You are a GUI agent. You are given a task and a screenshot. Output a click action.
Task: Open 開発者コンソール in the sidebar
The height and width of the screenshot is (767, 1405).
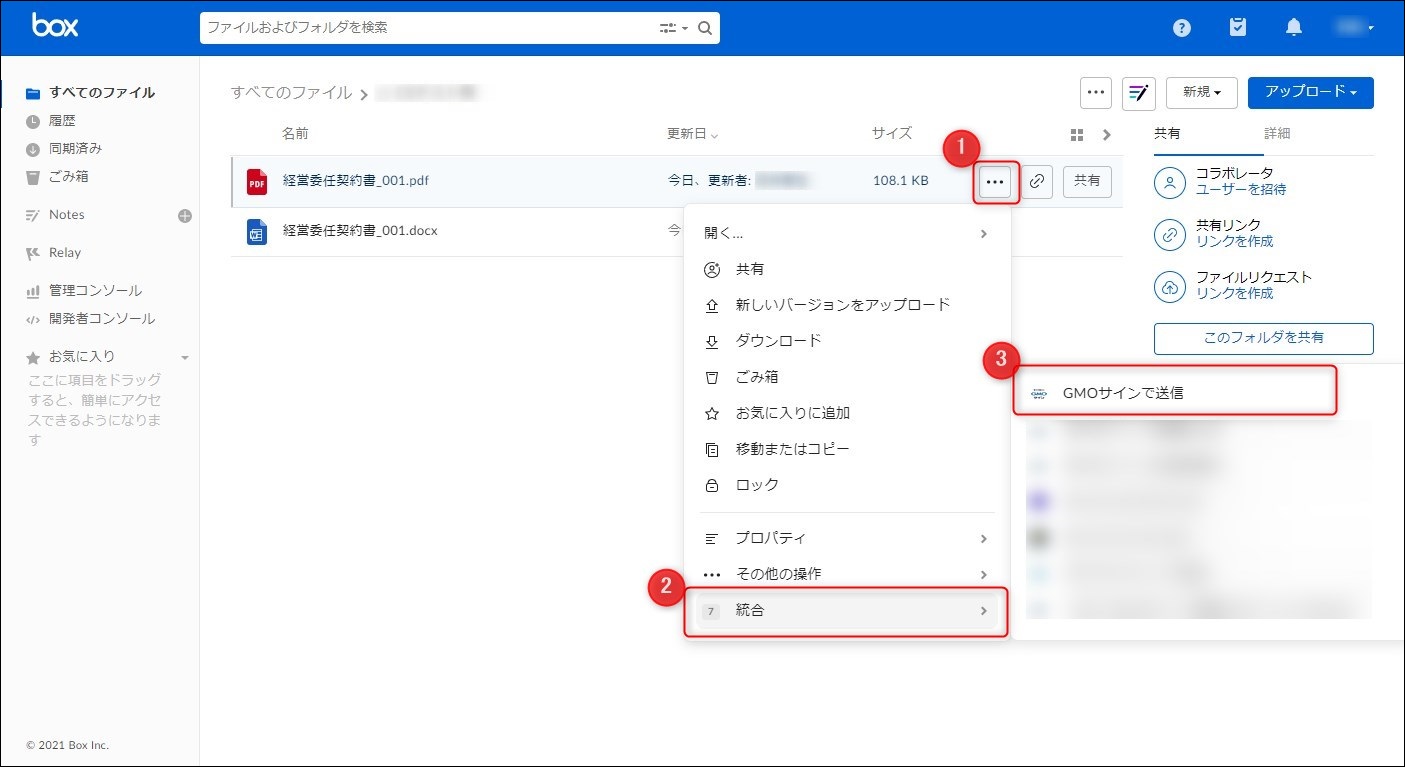(x=101, y=319)
